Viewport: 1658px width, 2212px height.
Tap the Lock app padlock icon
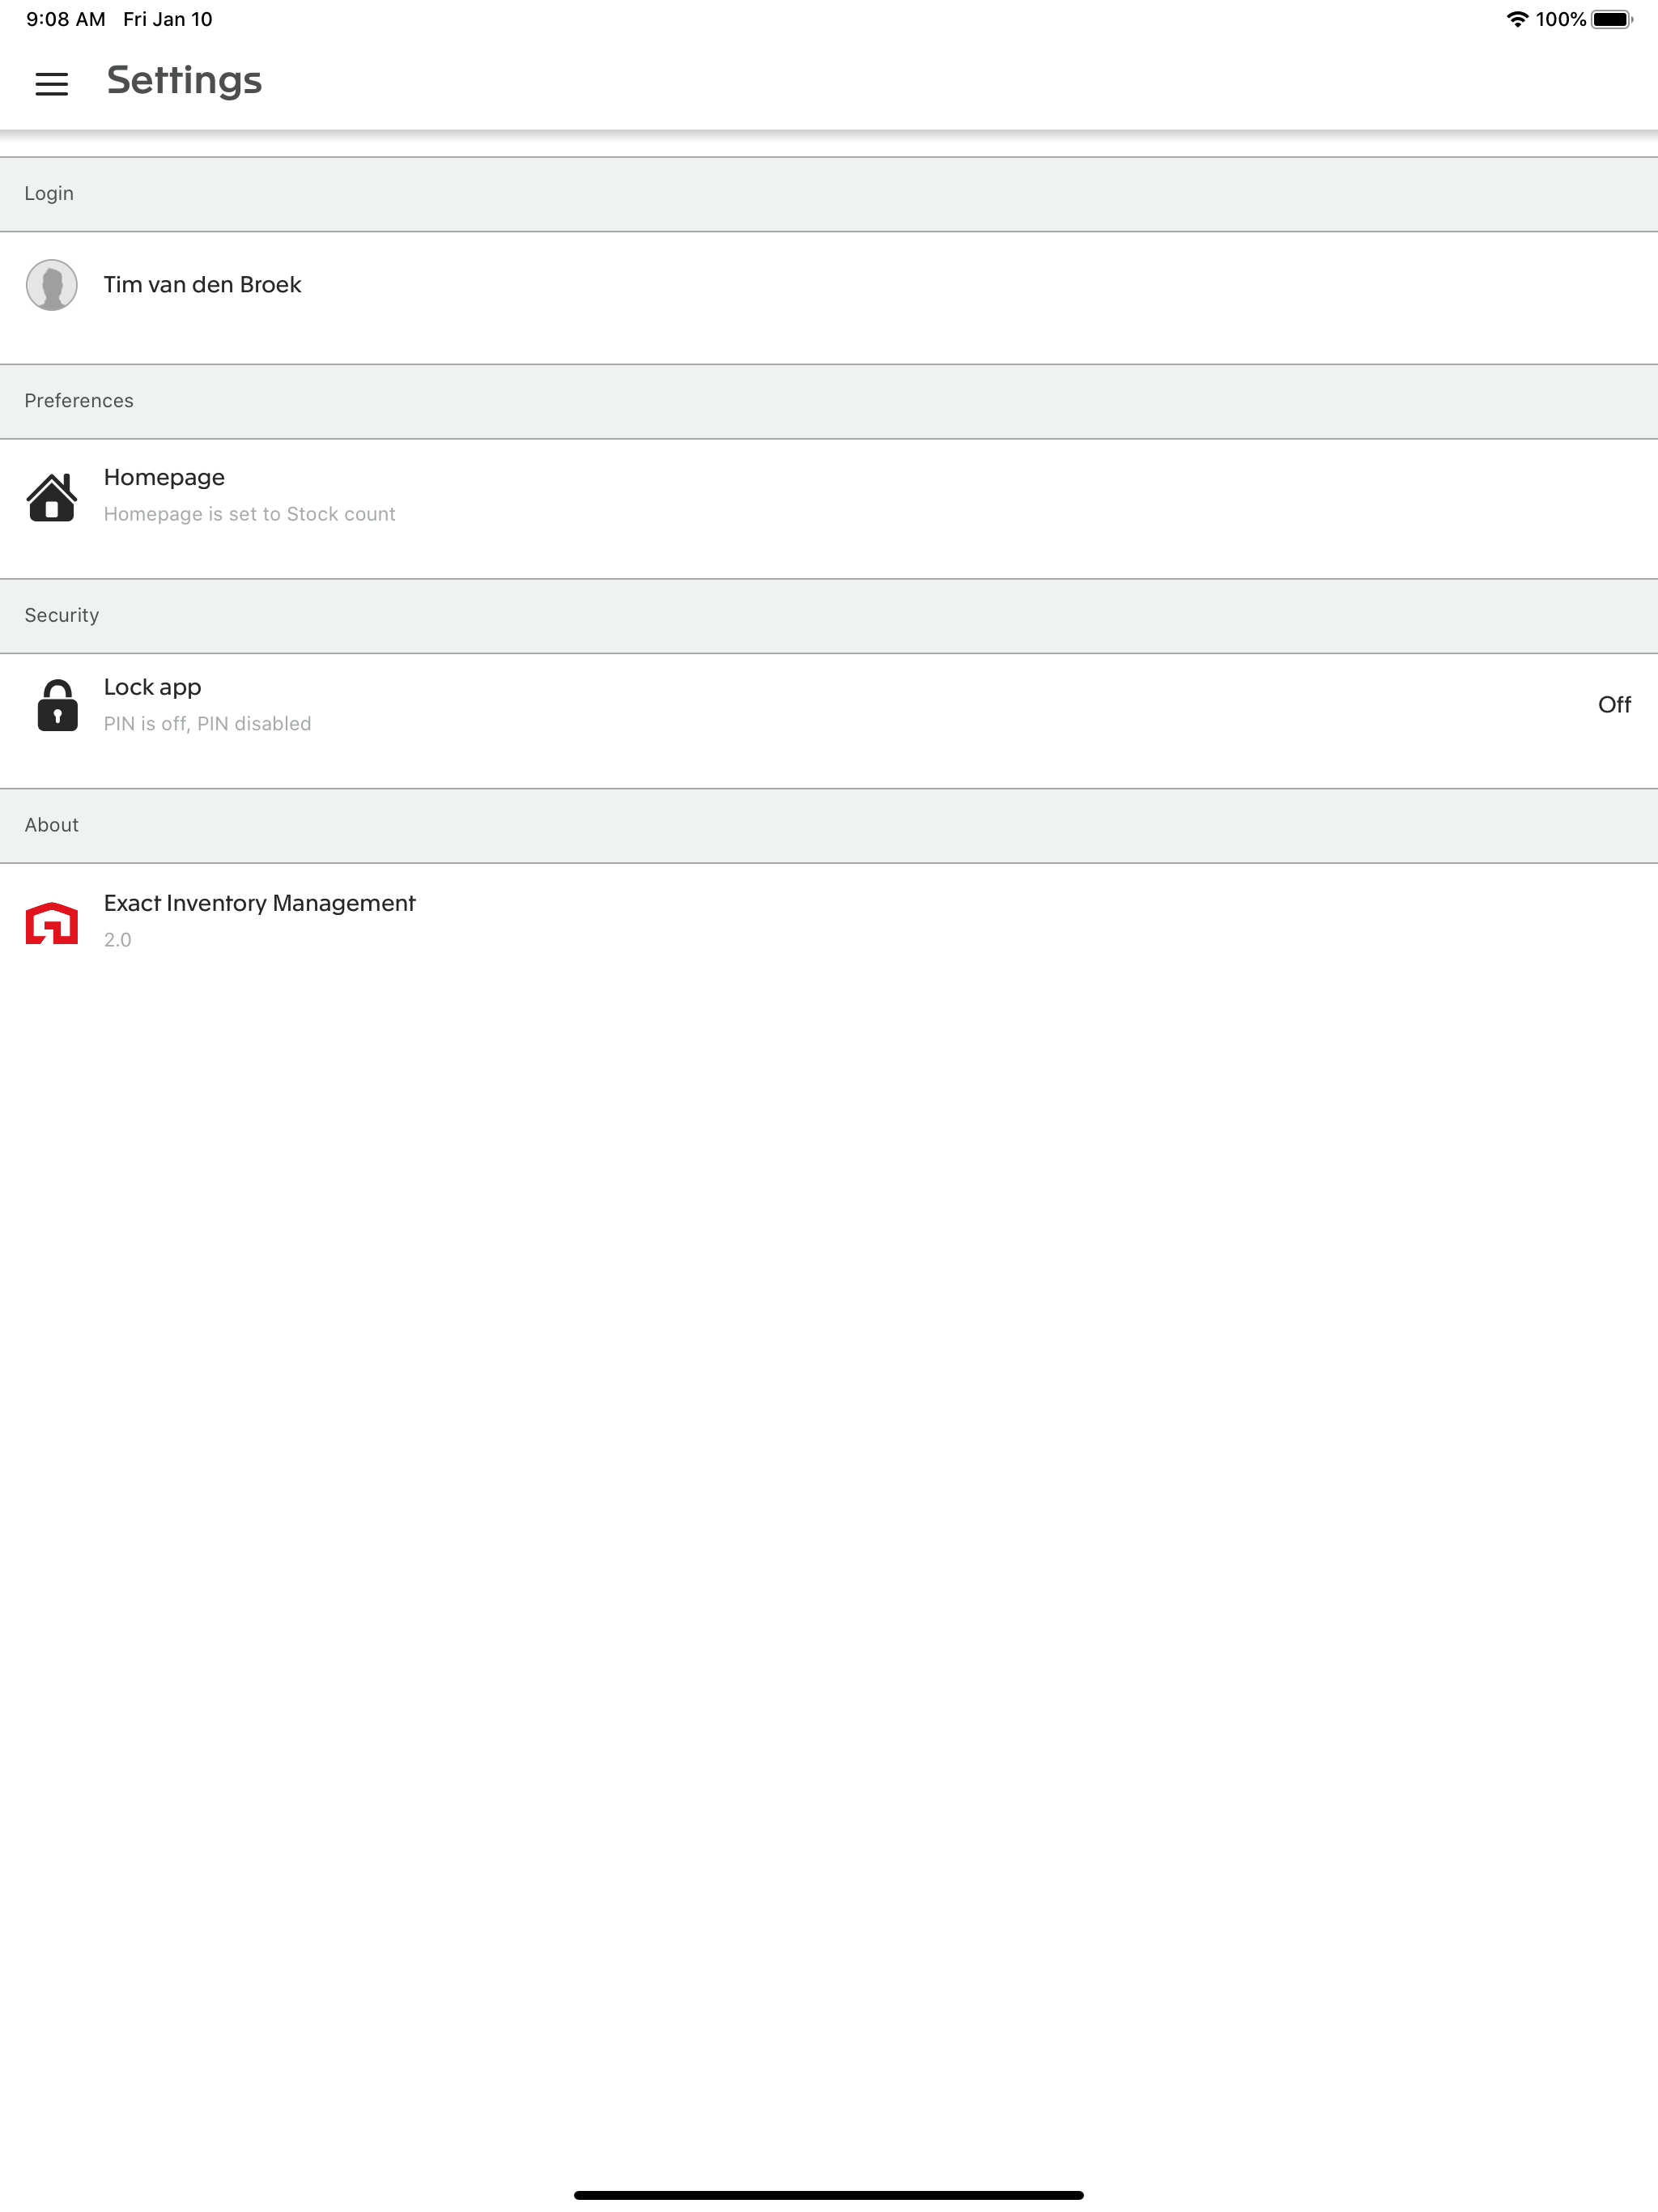(x=57, y=705)
